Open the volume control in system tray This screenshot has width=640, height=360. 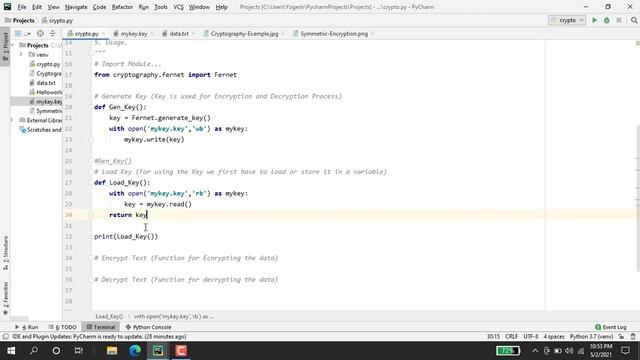pos(569,351)
